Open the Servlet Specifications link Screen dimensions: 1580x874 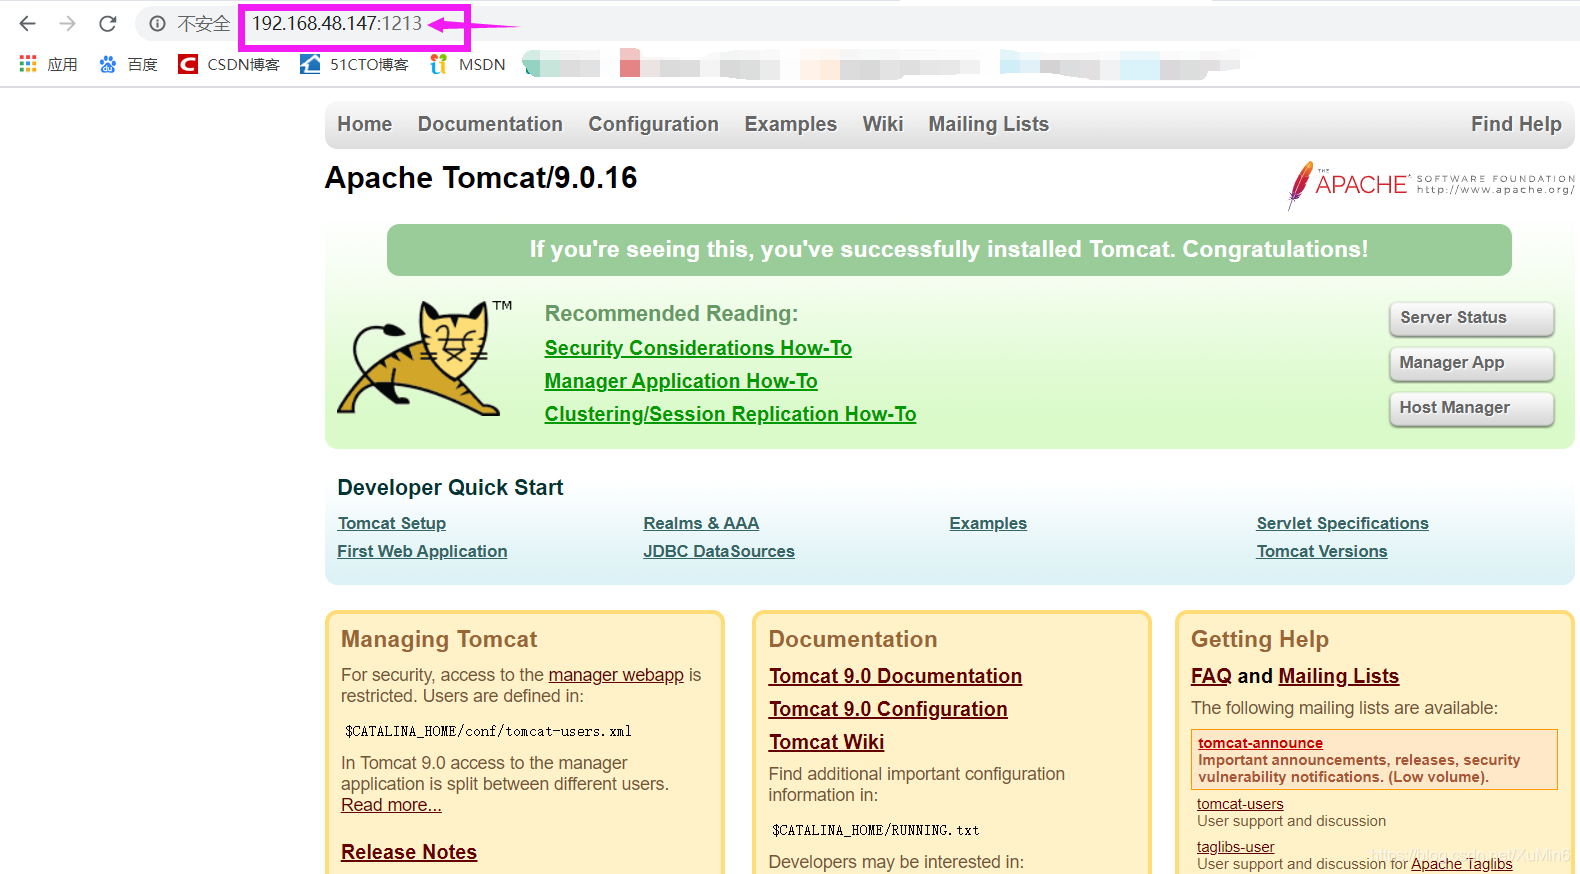(1342, 523)
